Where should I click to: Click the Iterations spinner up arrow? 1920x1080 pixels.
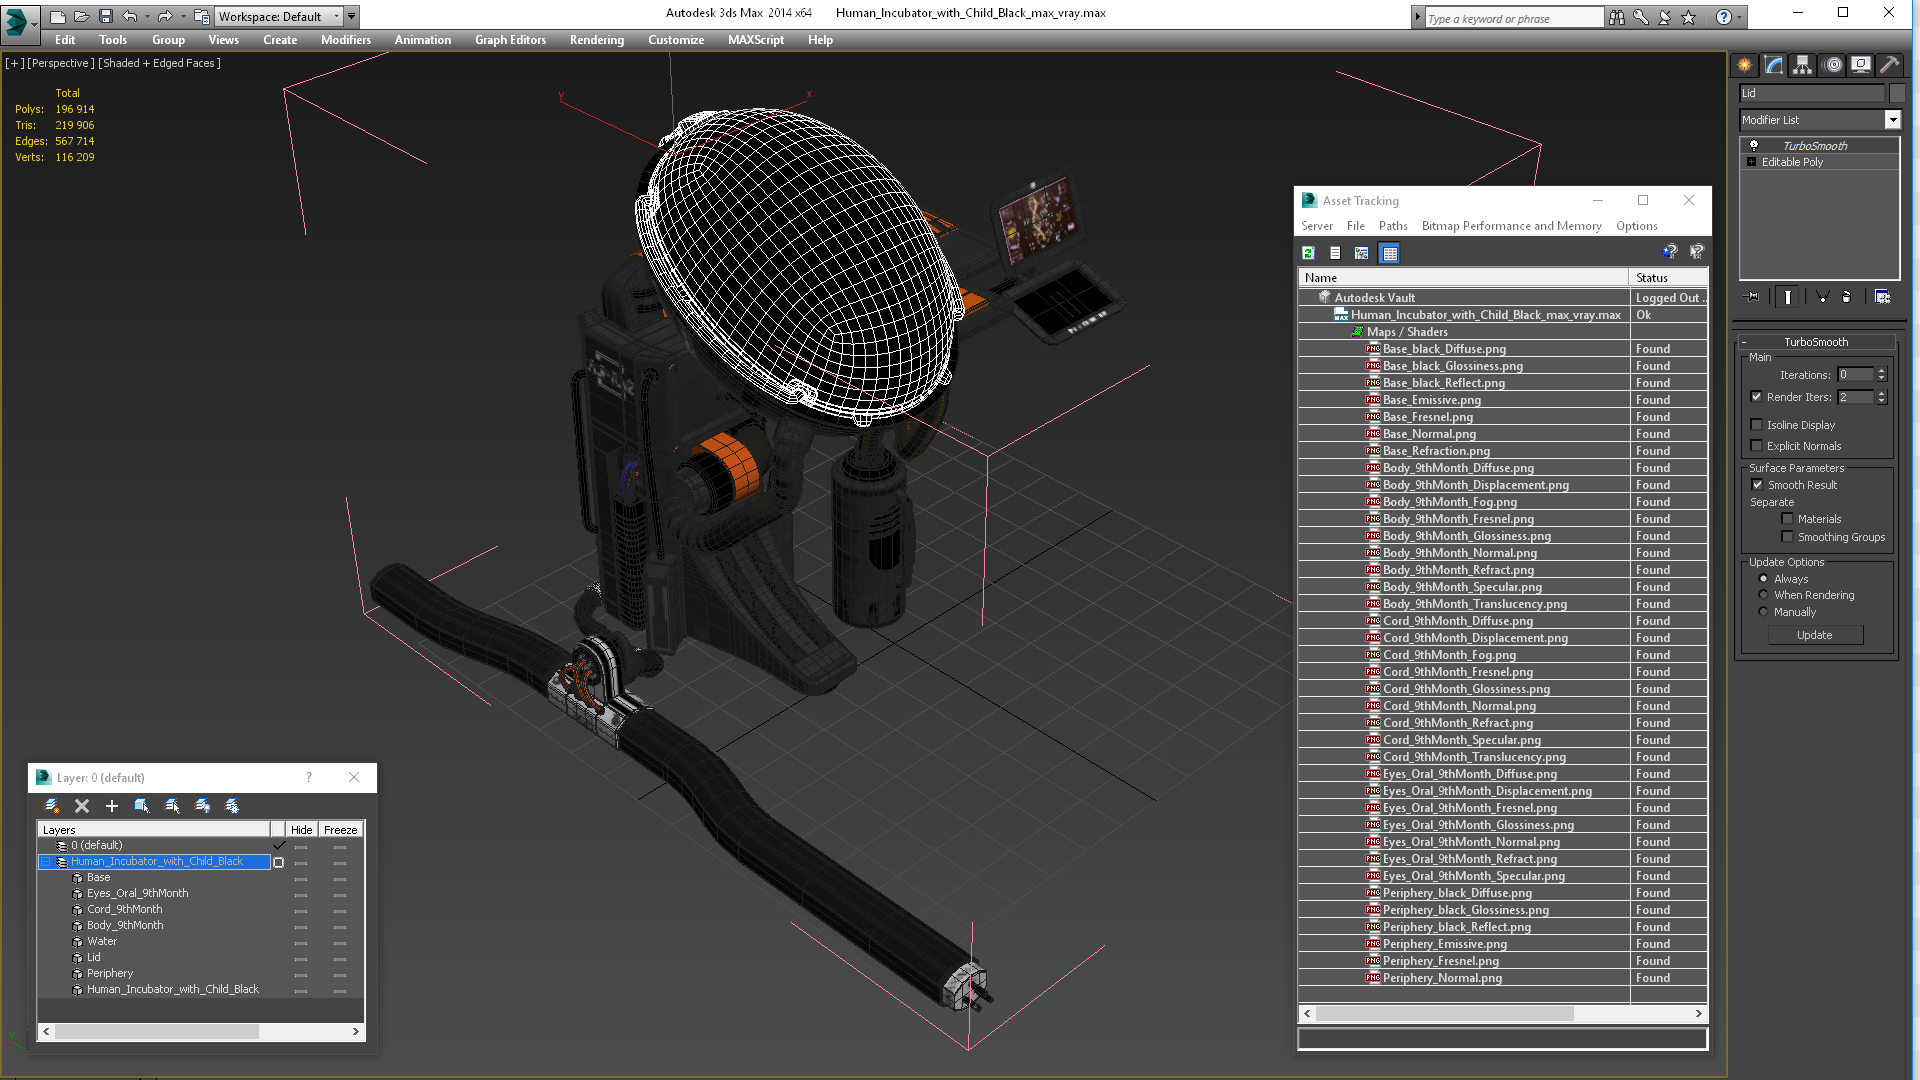1881,371
